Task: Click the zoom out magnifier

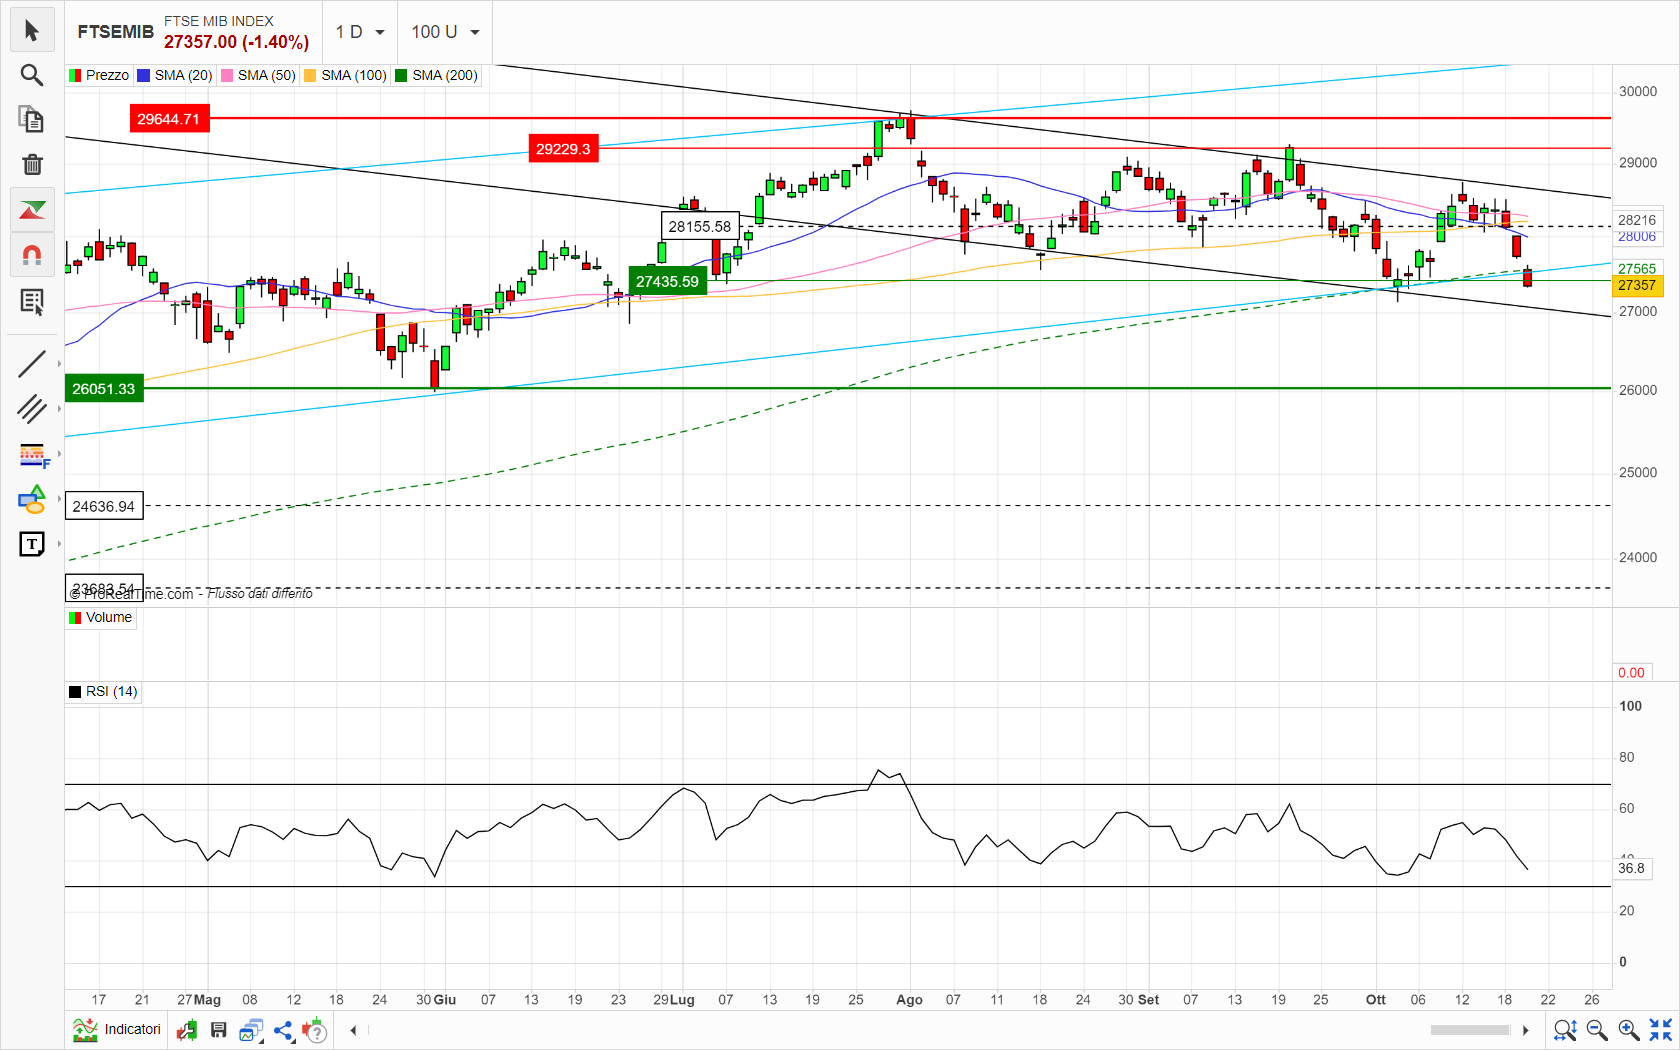Action: 1597,1030
